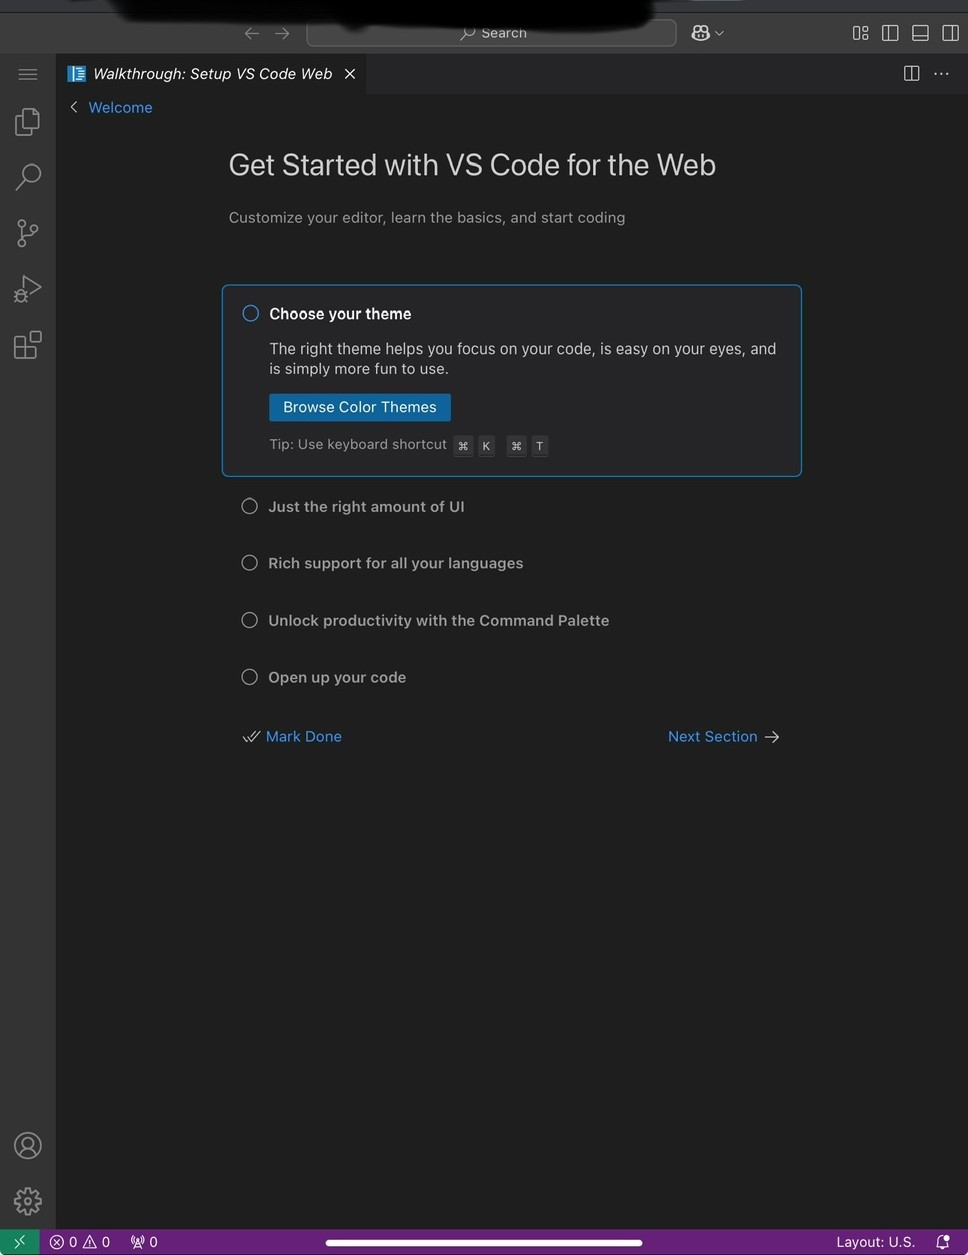Expand 'Unlock productivity with the Command Palette'
968x1255 pixels.
(438, 621)
